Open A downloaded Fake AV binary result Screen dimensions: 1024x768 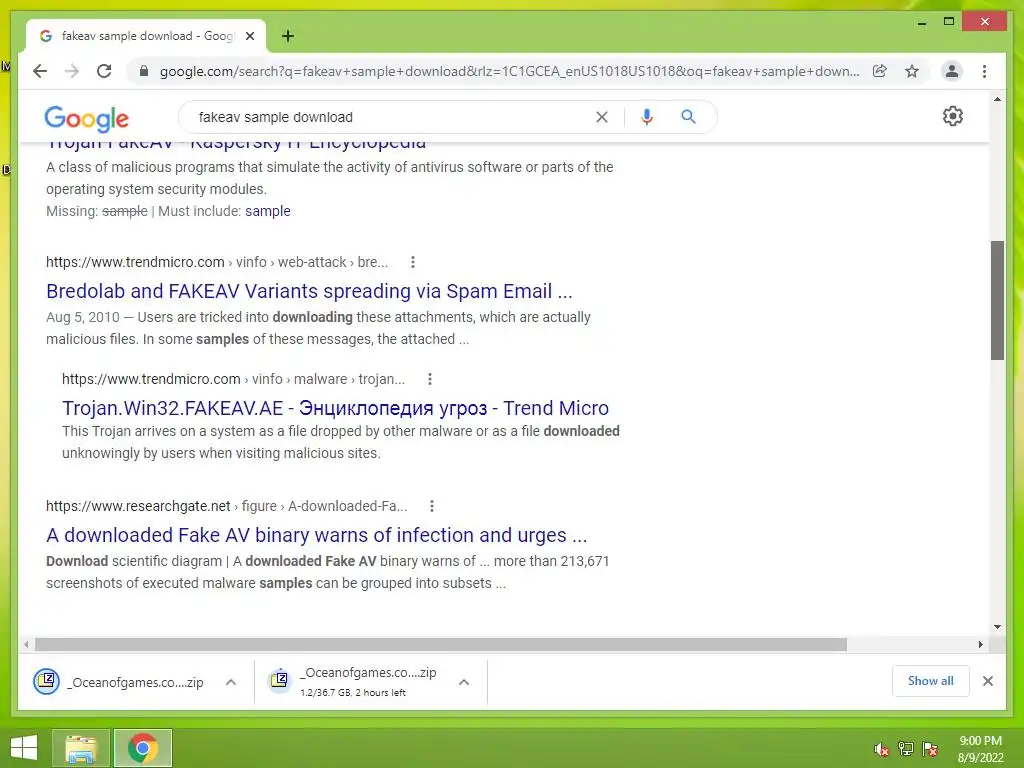point(317,535)
